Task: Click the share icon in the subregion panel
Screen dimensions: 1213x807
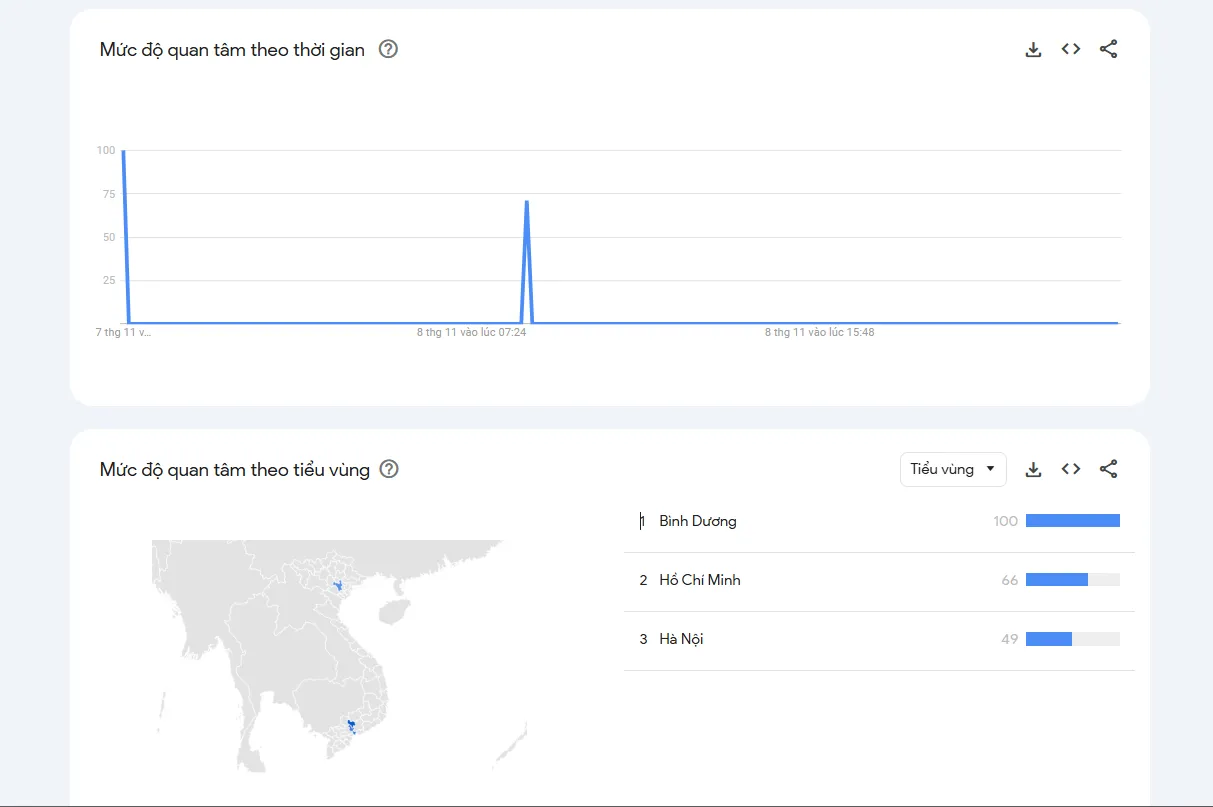Action: (1108, 469)
